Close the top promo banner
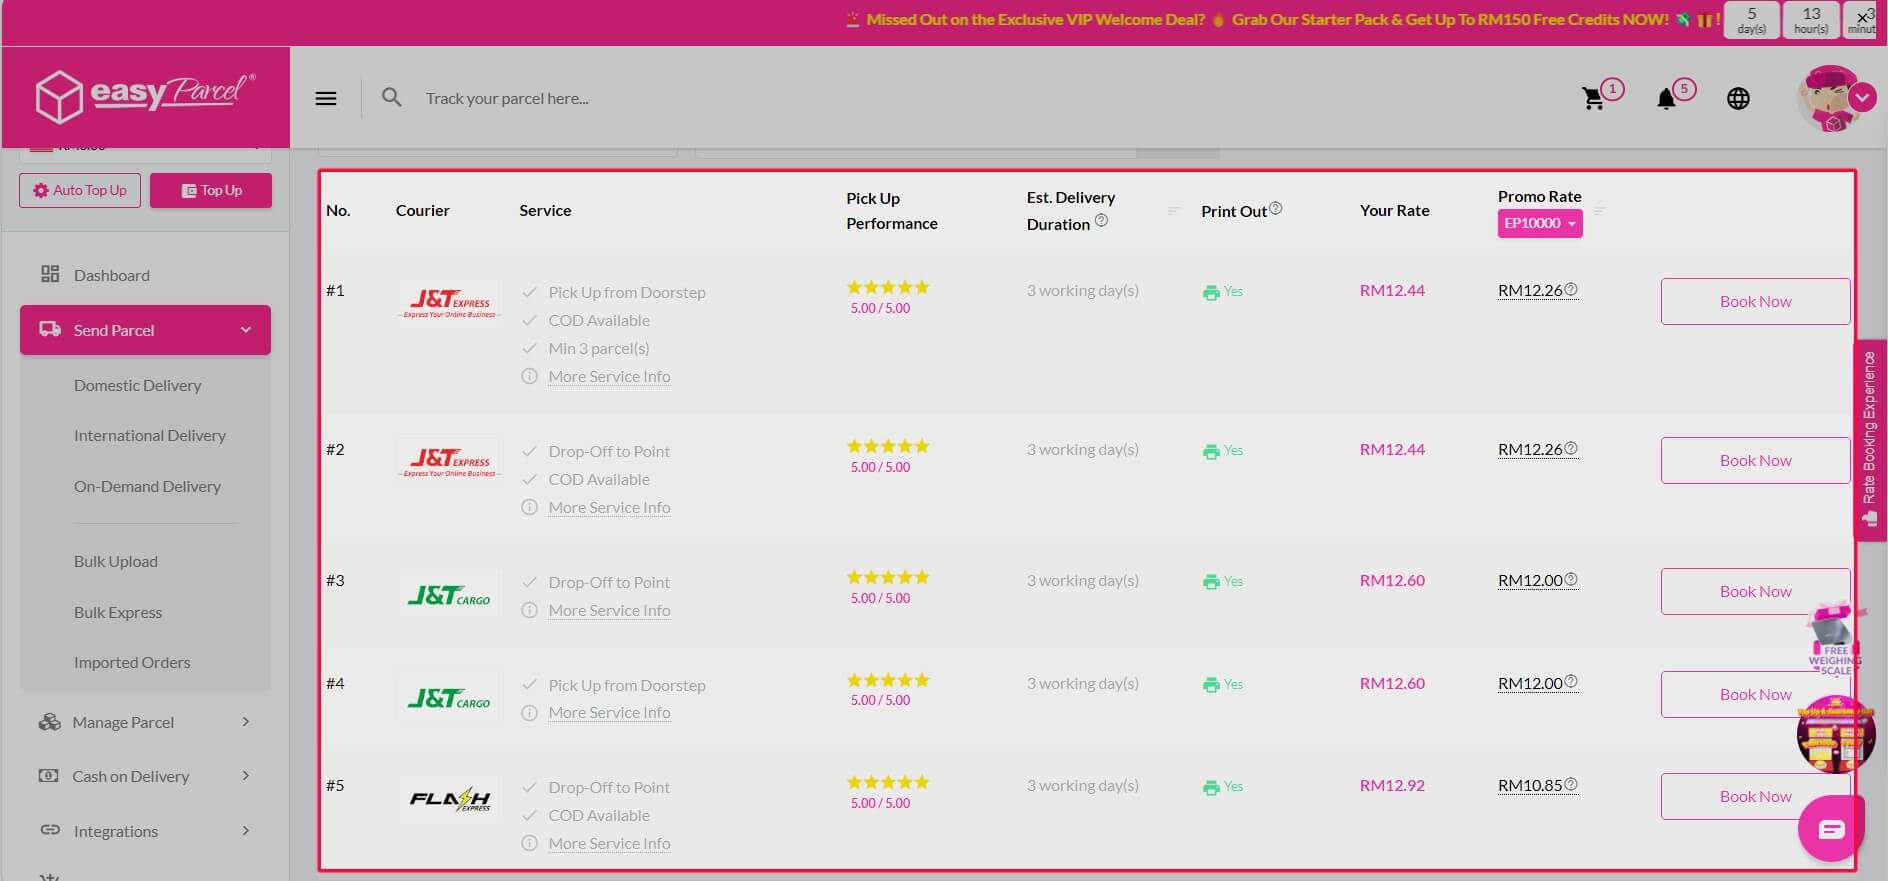The width and height of the screenshot is (1888, 881). (1863, 17)
